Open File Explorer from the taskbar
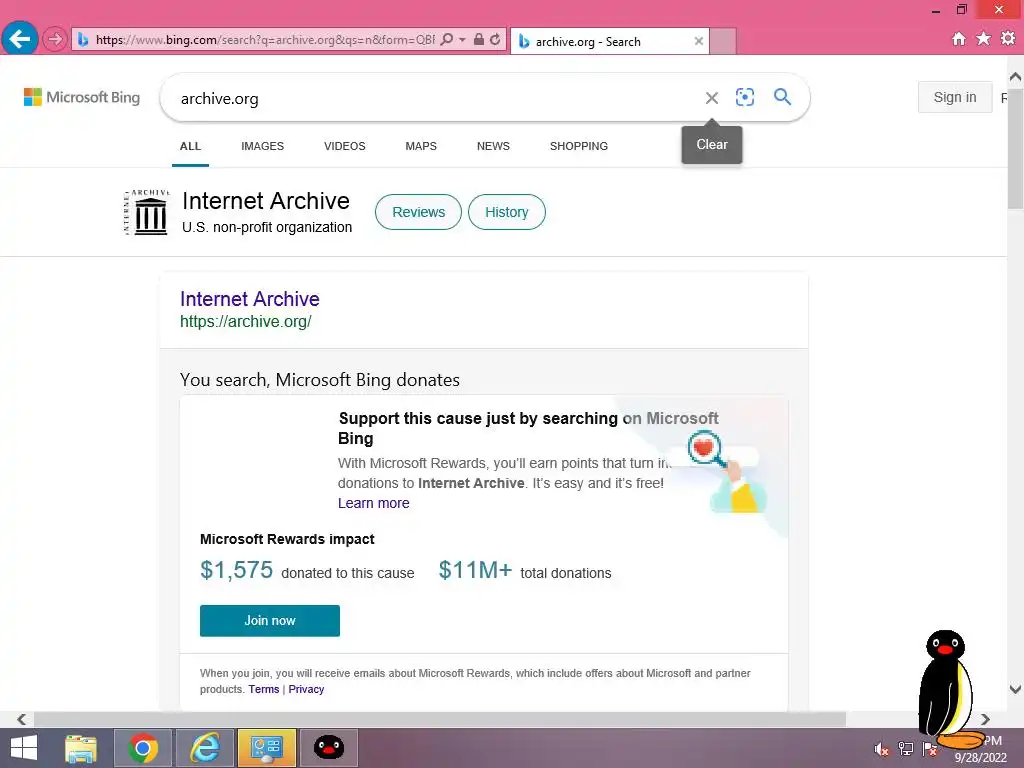This screenshot has height=768, width=1024. [81, 748]
